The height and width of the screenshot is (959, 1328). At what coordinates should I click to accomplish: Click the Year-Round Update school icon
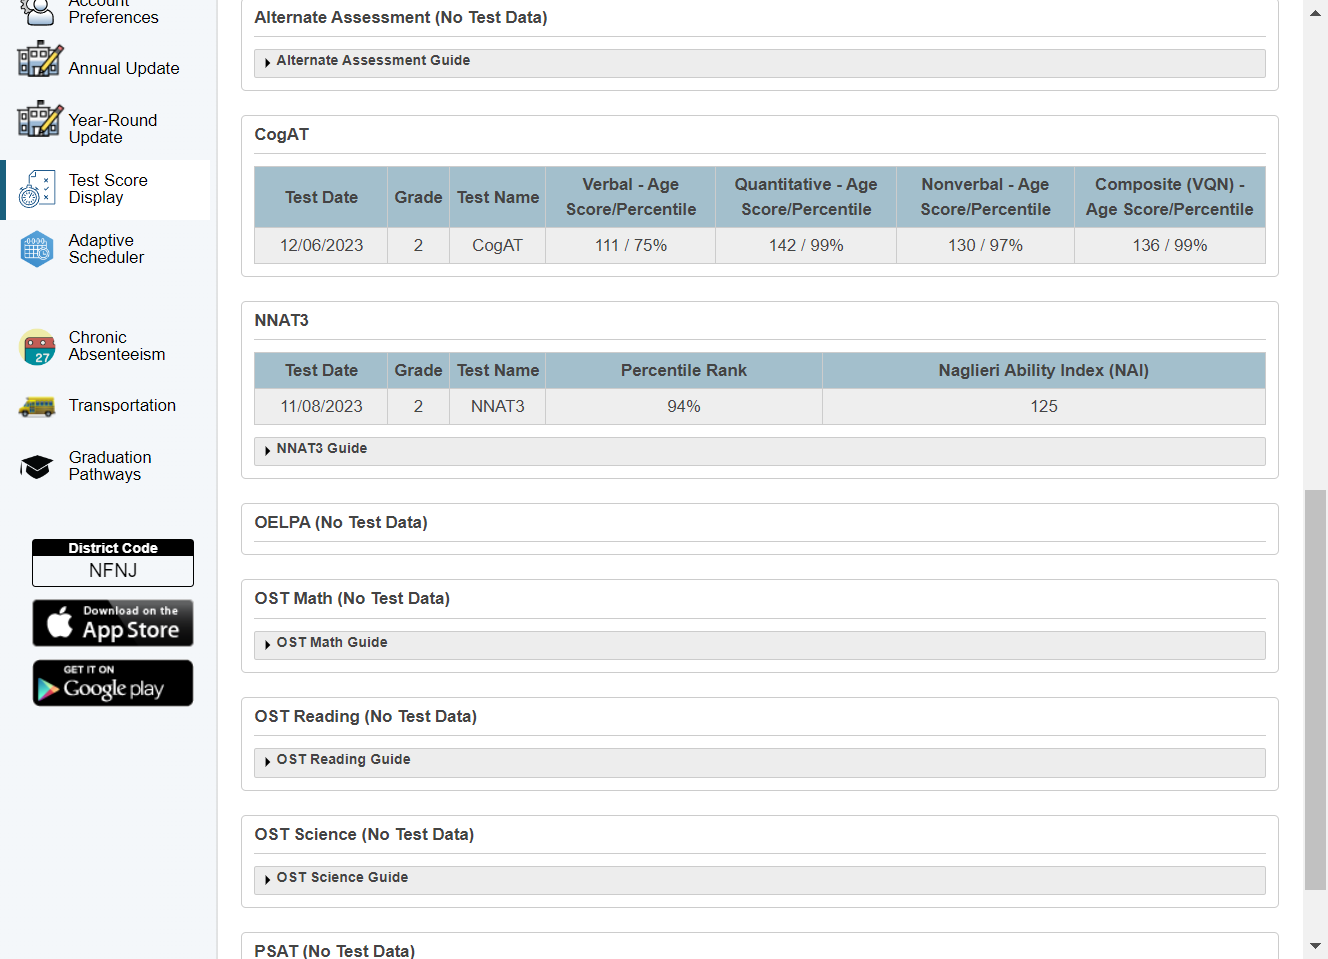tap(40, 119)
